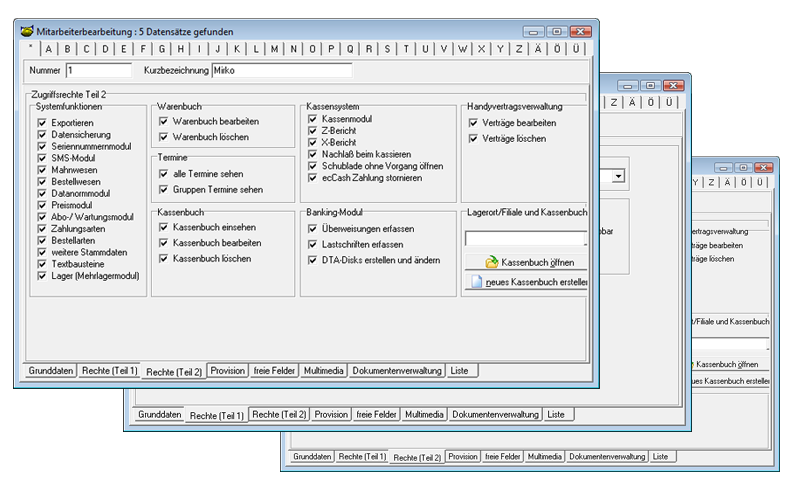Minimize the rearmost right window
The width and height of the screenshot is (809, 488).
(x=724, y=168)
